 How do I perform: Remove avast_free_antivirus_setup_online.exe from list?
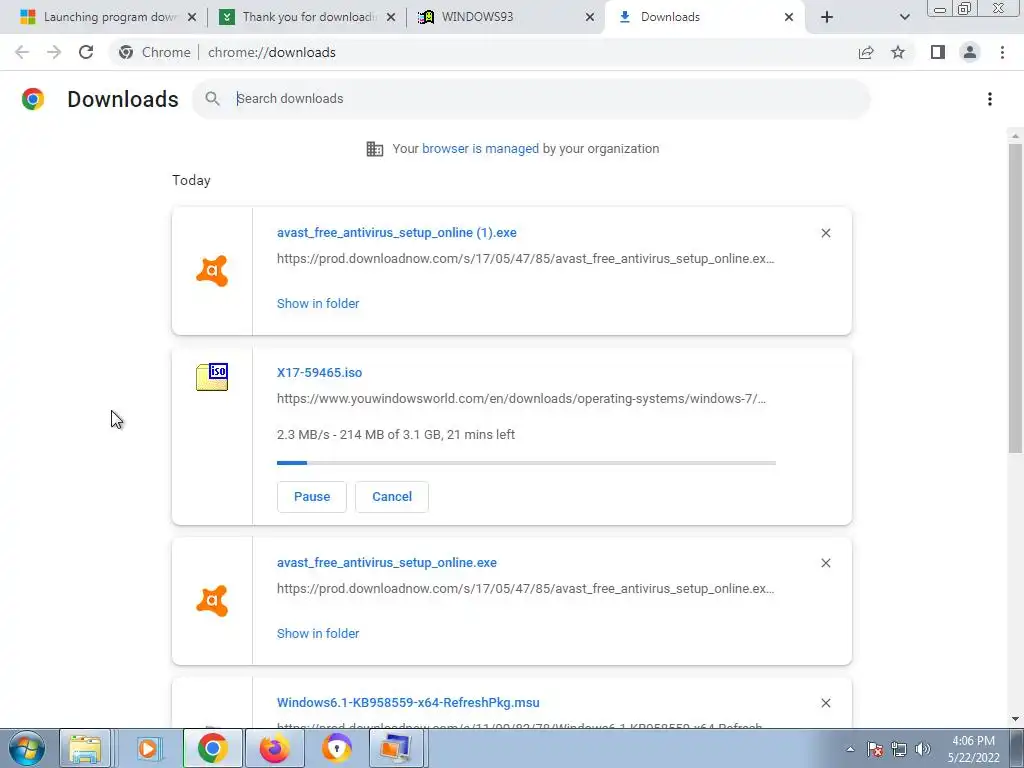[825, 563]
